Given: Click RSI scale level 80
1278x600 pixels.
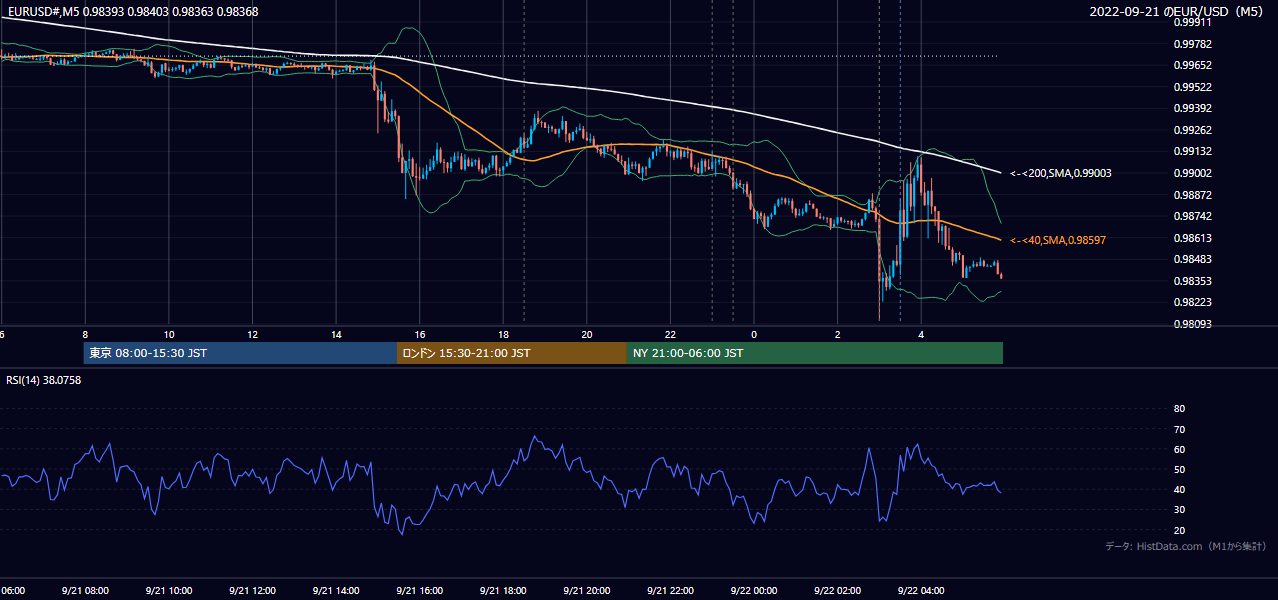Looking at the screenshot, I should point(1179,409).
